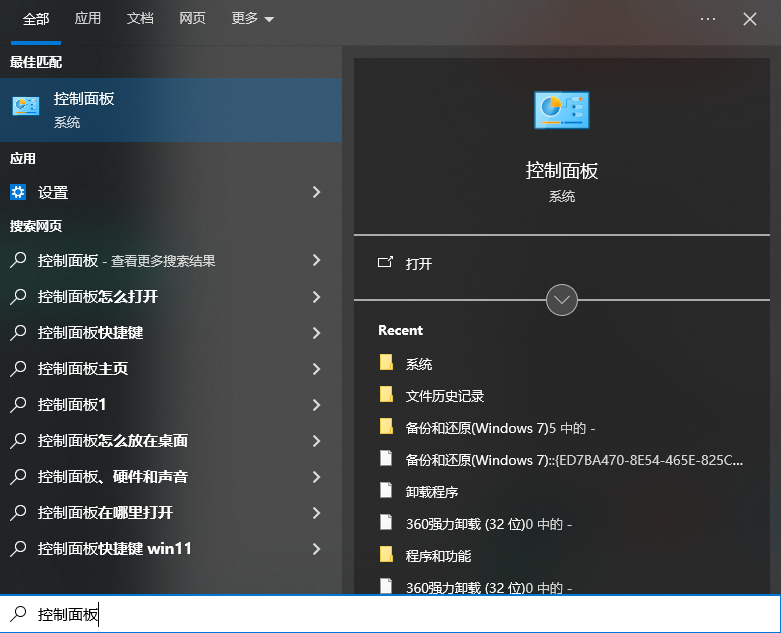
Task: Click file icon beside first 360强力卸载 entry
Action: 386,522
